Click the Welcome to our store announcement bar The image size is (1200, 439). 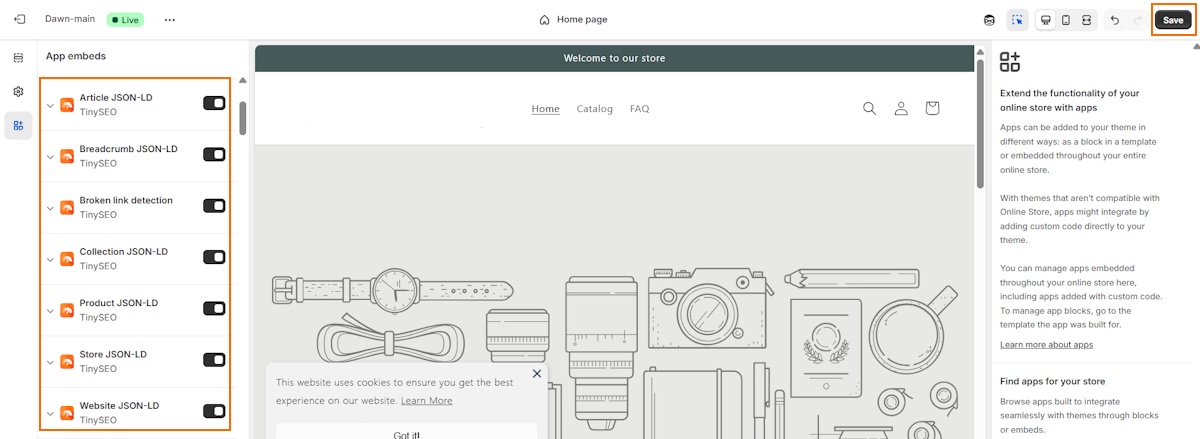[x=614, y=58]
